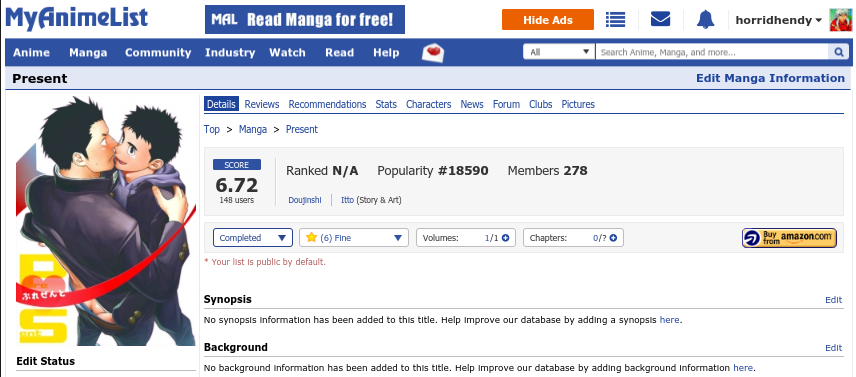This screenshot has height=377, width=856.
Task: Open the list icon in the header
Action: click(615, 20)
